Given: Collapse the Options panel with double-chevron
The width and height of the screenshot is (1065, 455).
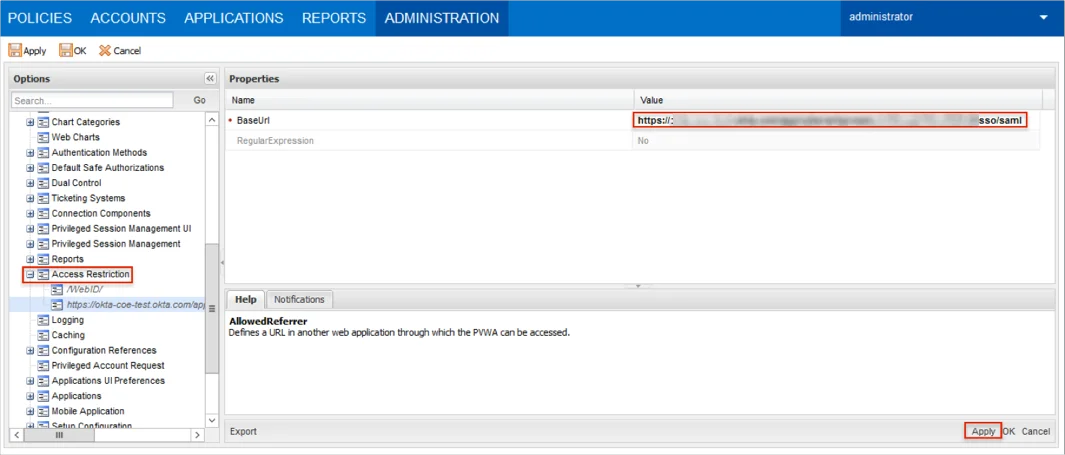Looking at the screenshot, I should tap(210, 79).
